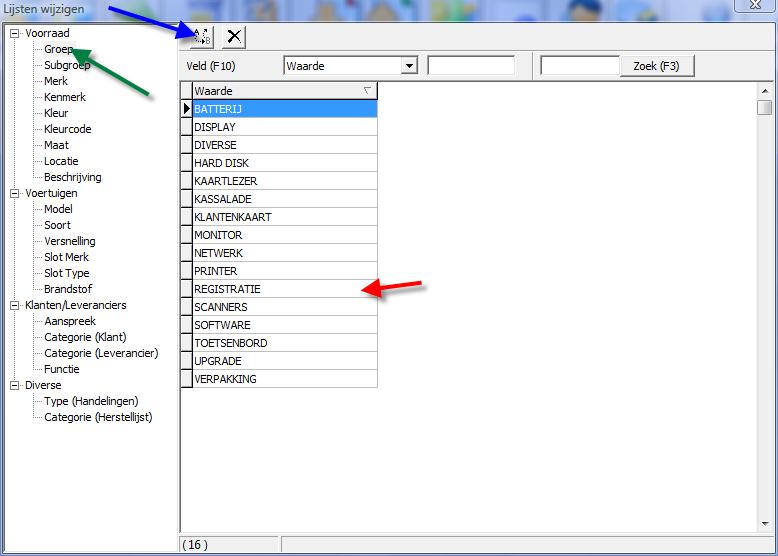Select Beschrijving in the tree

[x=72, y=177]
